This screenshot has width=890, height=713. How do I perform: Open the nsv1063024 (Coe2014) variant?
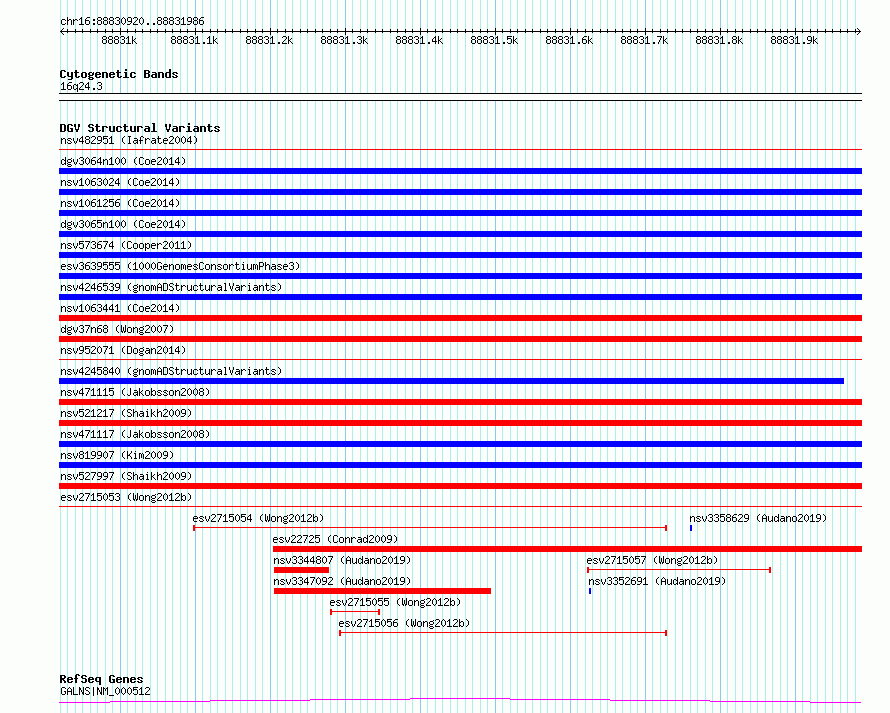coord(120,182)
